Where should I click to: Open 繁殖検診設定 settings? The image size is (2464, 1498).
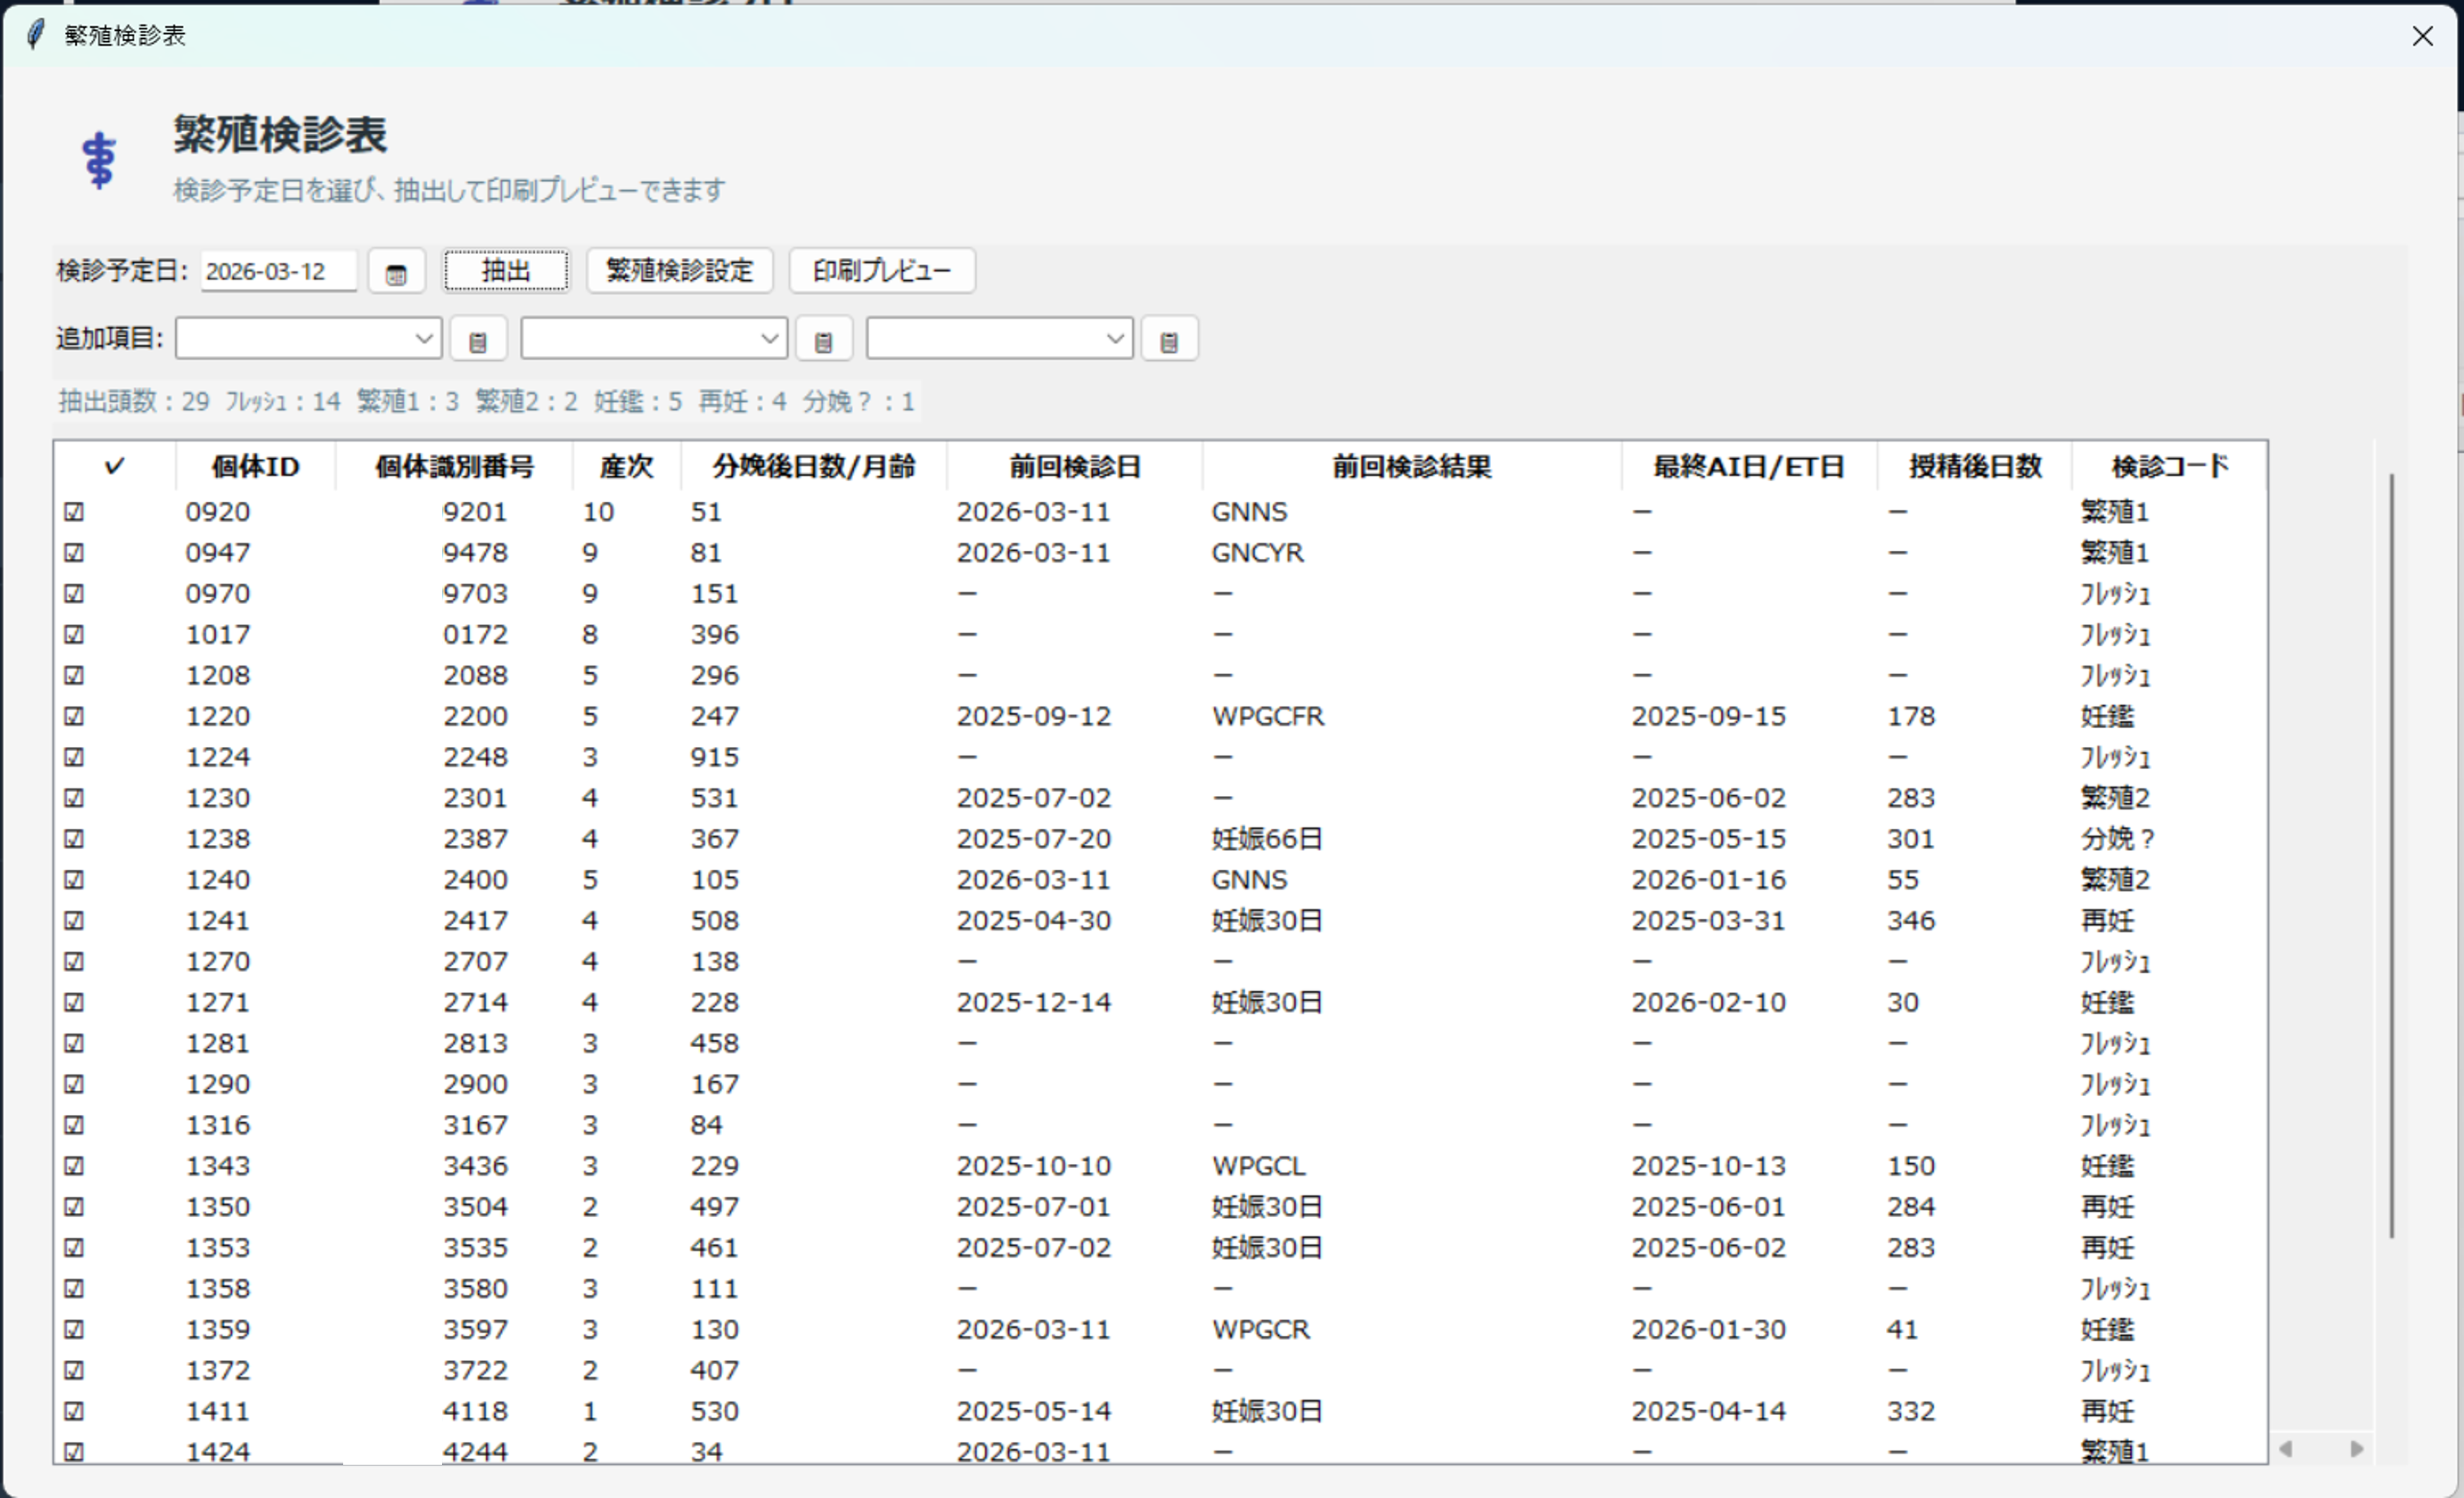coord(680,271)
